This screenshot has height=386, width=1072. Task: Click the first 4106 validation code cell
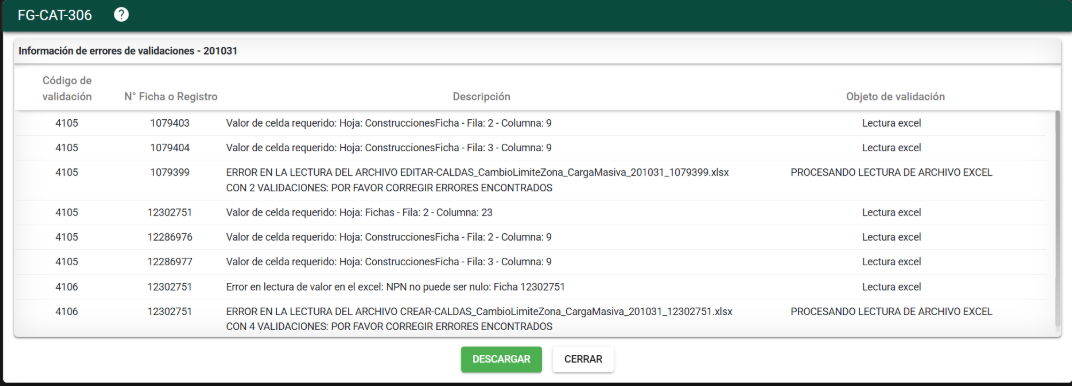coord(67,287)
